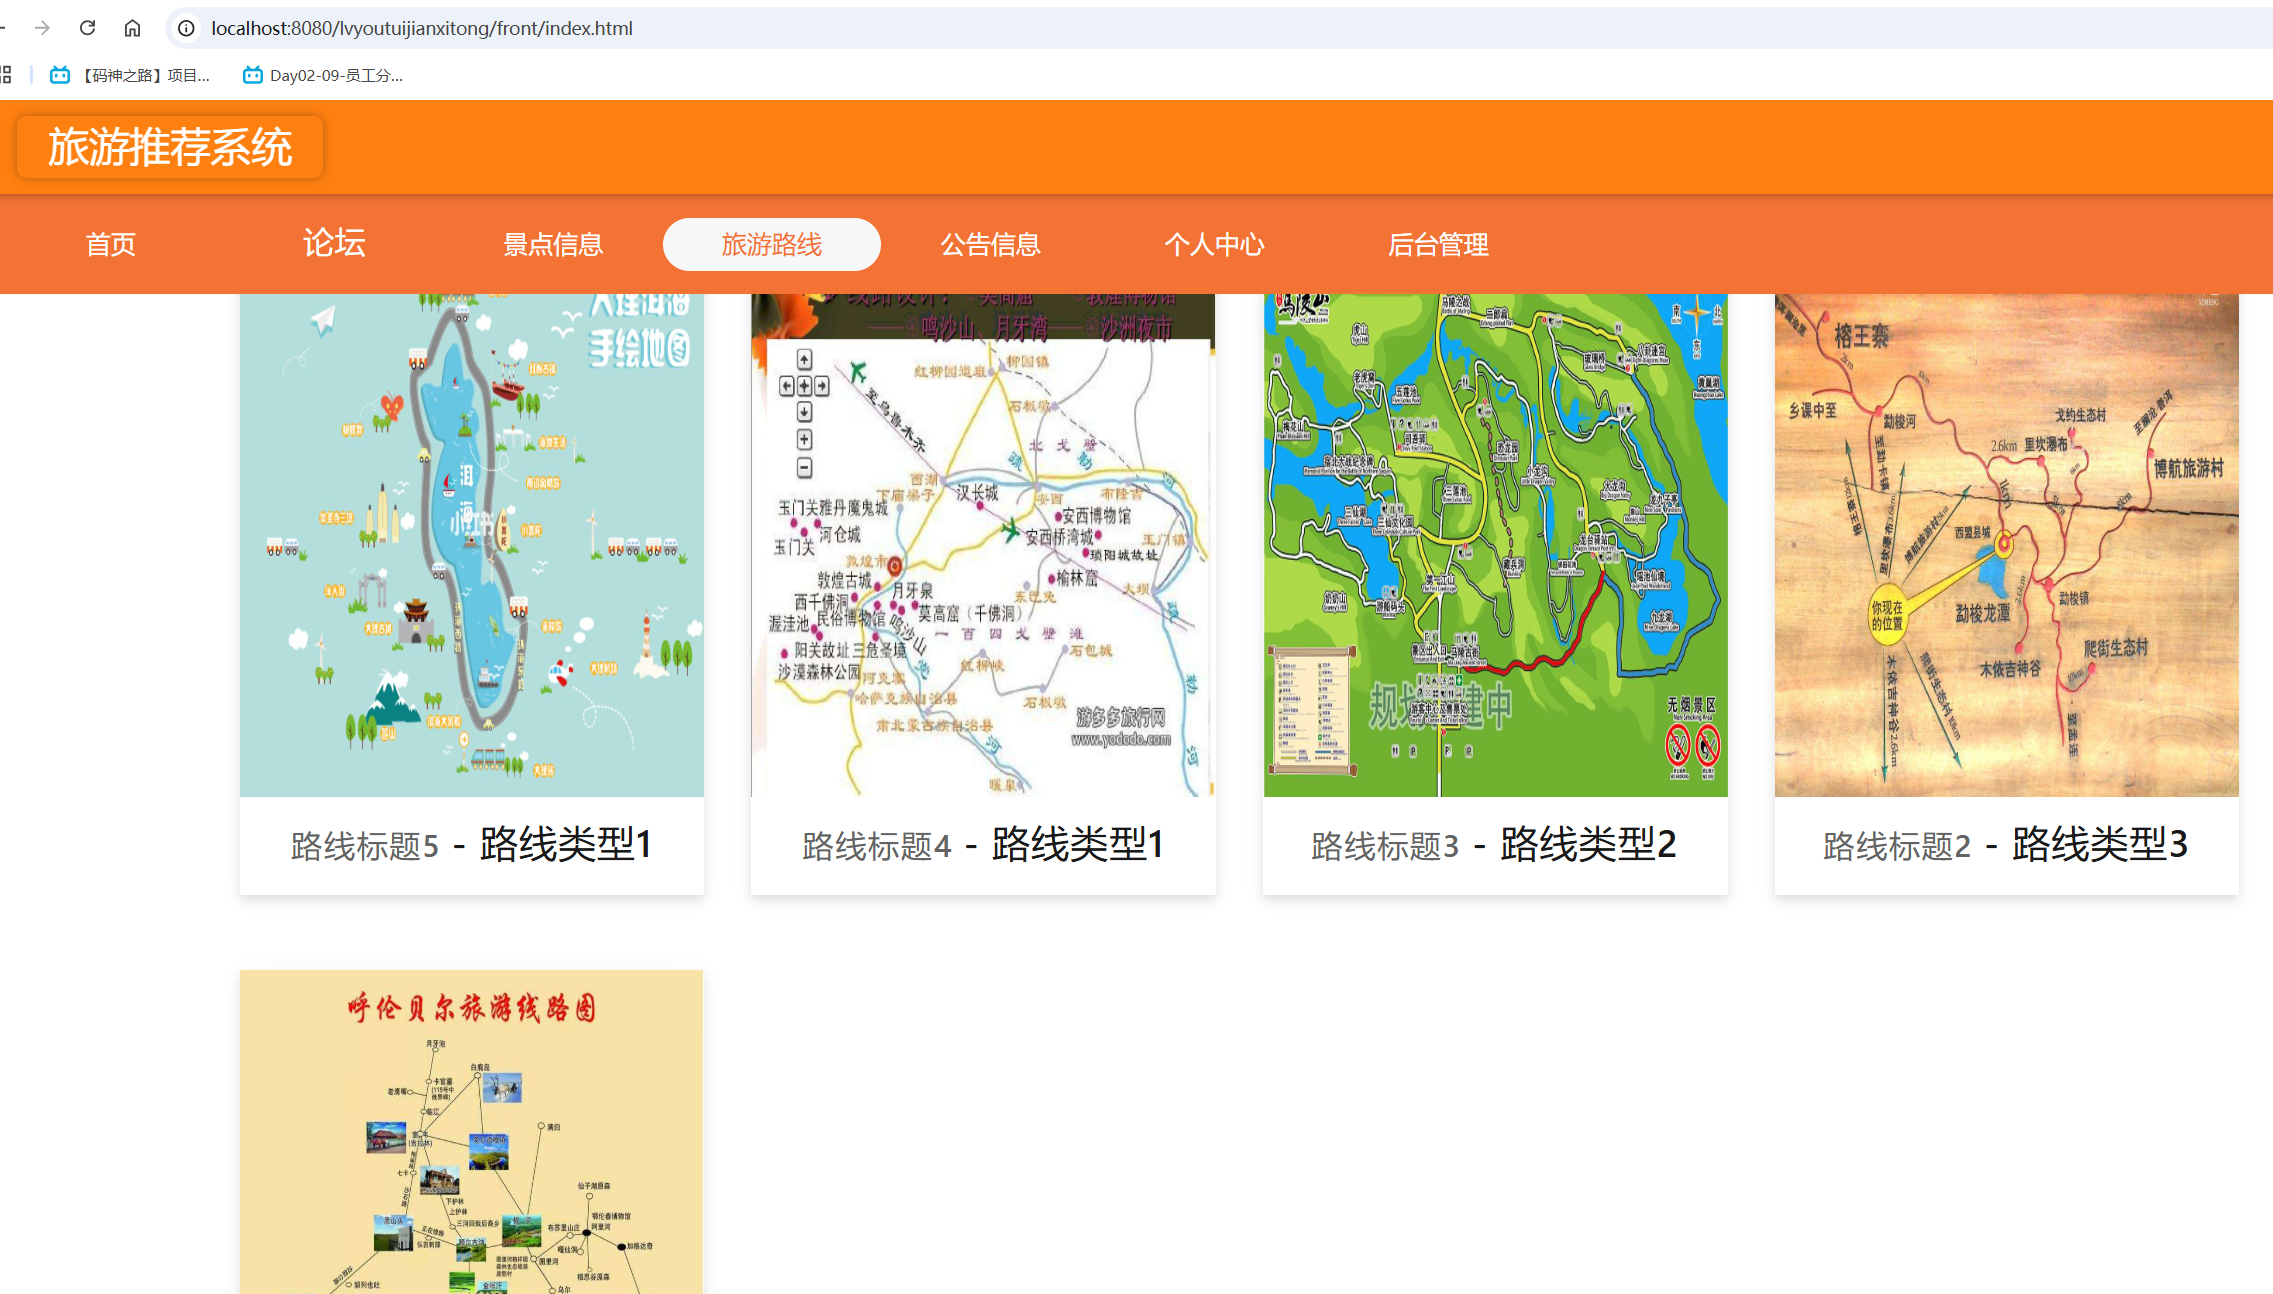Screen dimensions: 2273x1294
Task: Open 后台管理 admin panel
Action: [x=1438, y=244]
